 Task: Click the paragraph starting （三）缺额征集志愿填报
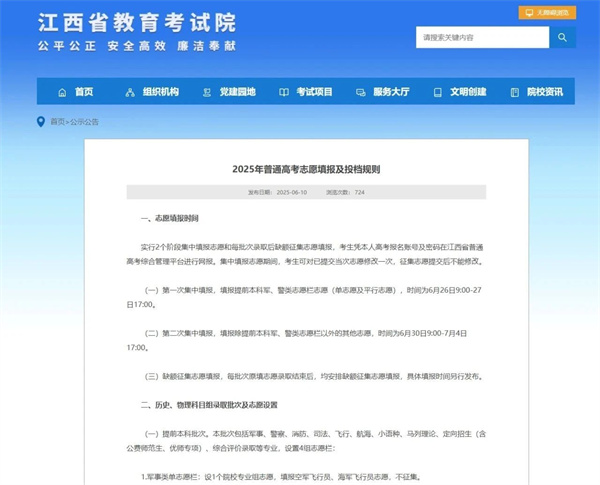coord(313,376)
